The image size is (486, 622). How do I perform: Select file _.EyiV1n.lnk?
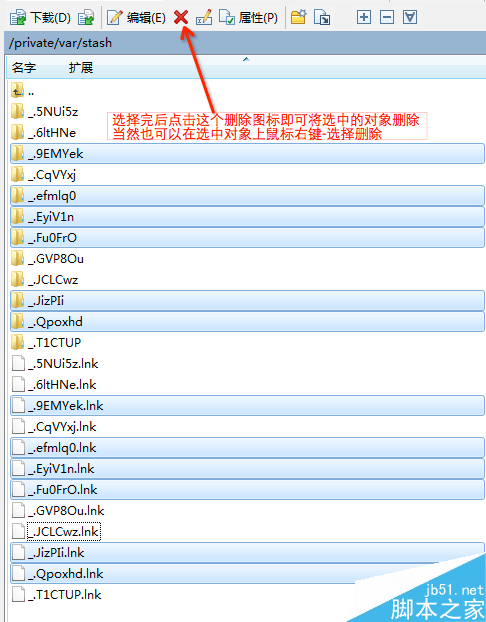point(247,468)
